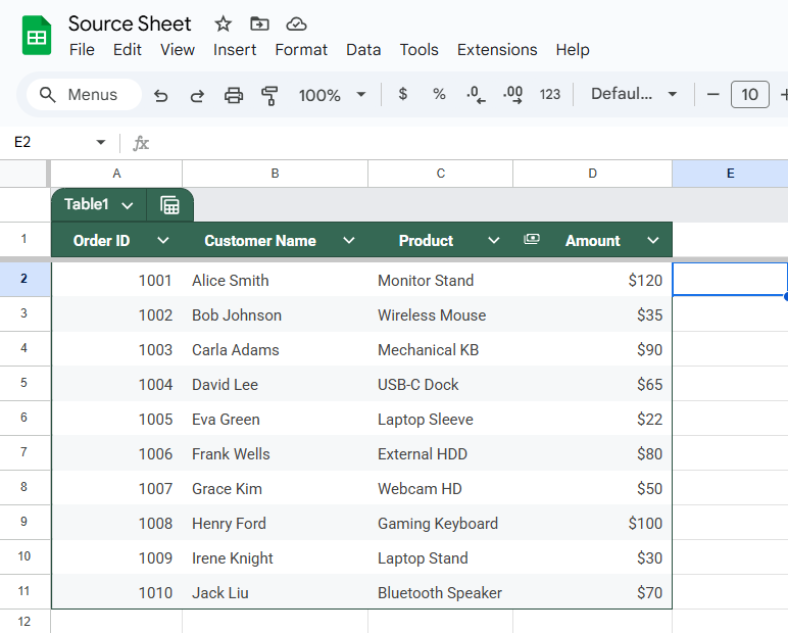Image resolution: width=788 pixels, height=633 pixels.
Task: Click the move to folder icon
Action: click(259, 24)
